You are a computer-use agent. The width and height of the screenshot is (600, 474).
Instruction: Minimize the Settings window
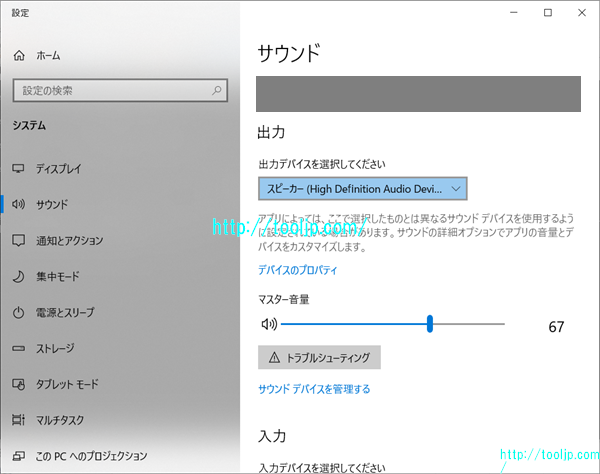514,13
